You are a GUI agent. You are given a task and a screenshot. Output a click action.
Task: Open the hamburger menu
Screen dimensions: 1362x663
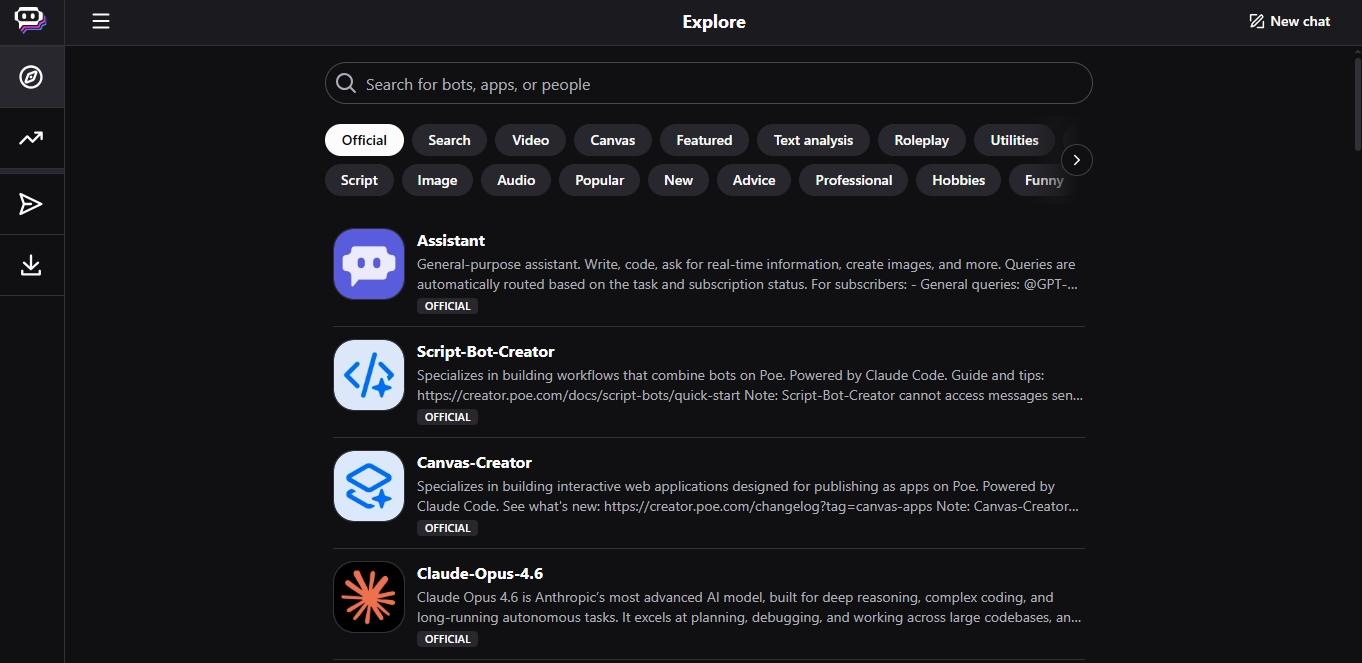[101, 21]
